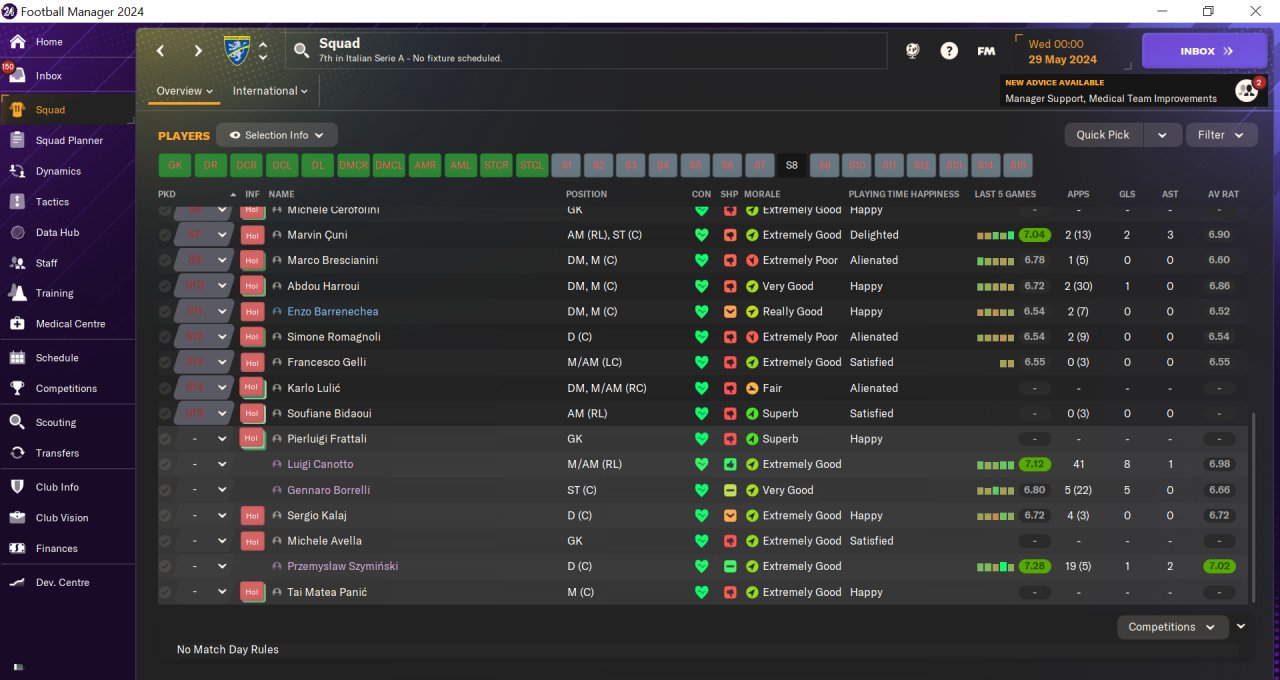Screen dimensions: 1280x680
Task: Click the squad list vertical scrollbar
Action: tap(1252, 507)
